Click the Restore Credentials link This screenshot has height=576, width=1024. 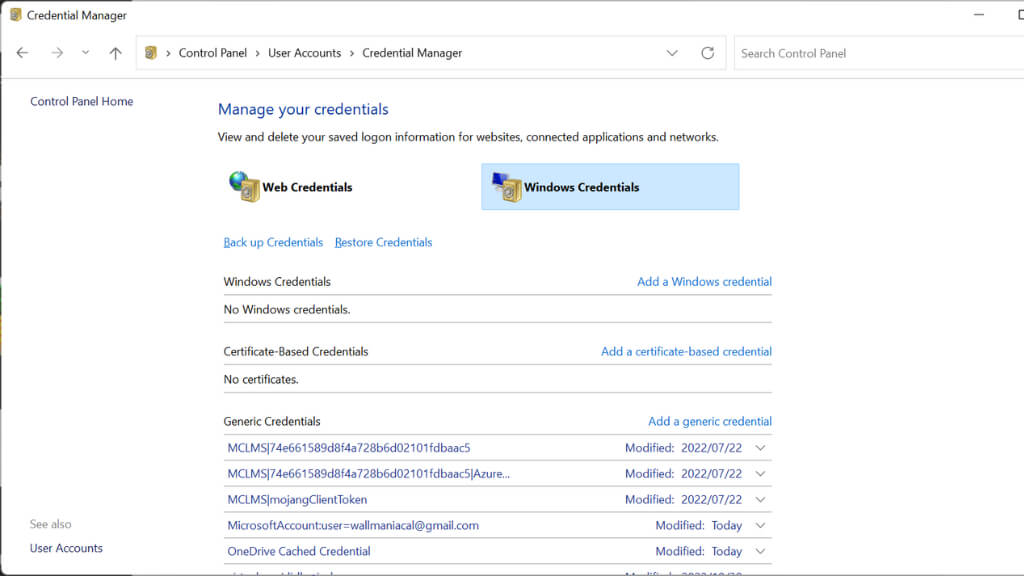[x=383, y=242]
